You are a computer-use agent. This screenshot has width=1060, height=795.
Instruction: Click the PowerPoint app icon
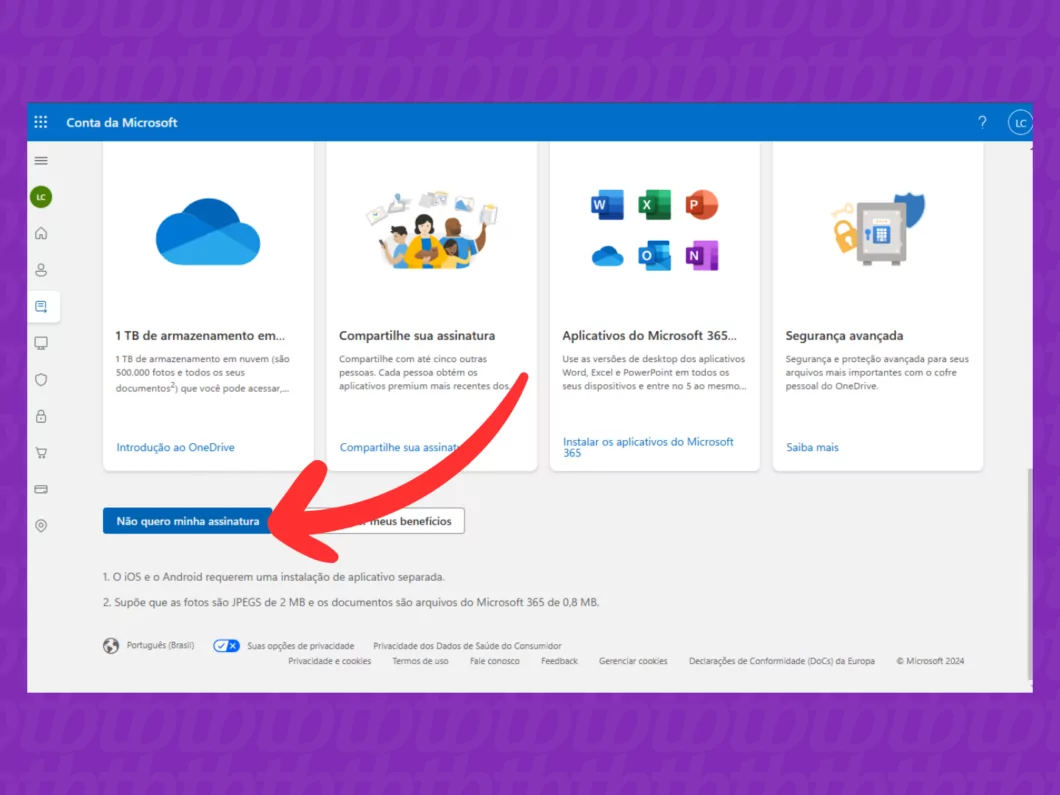[702, 205]
